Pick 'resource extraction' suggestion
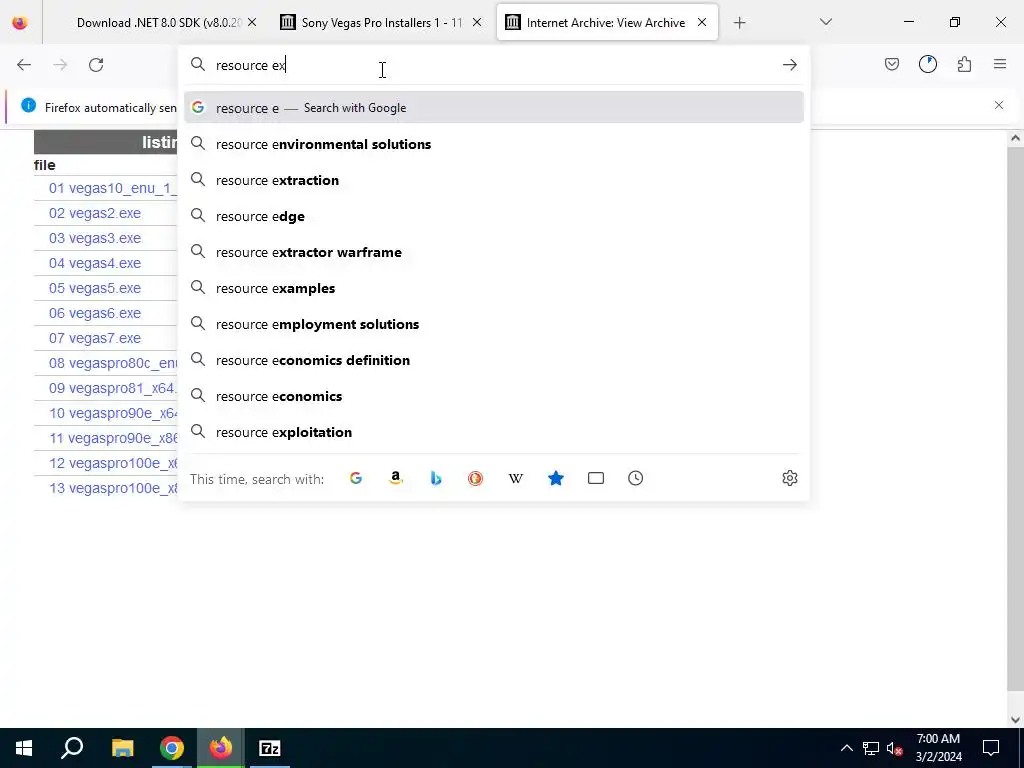The height and width of the screenshot is (768, 1024). coord(494,180)
